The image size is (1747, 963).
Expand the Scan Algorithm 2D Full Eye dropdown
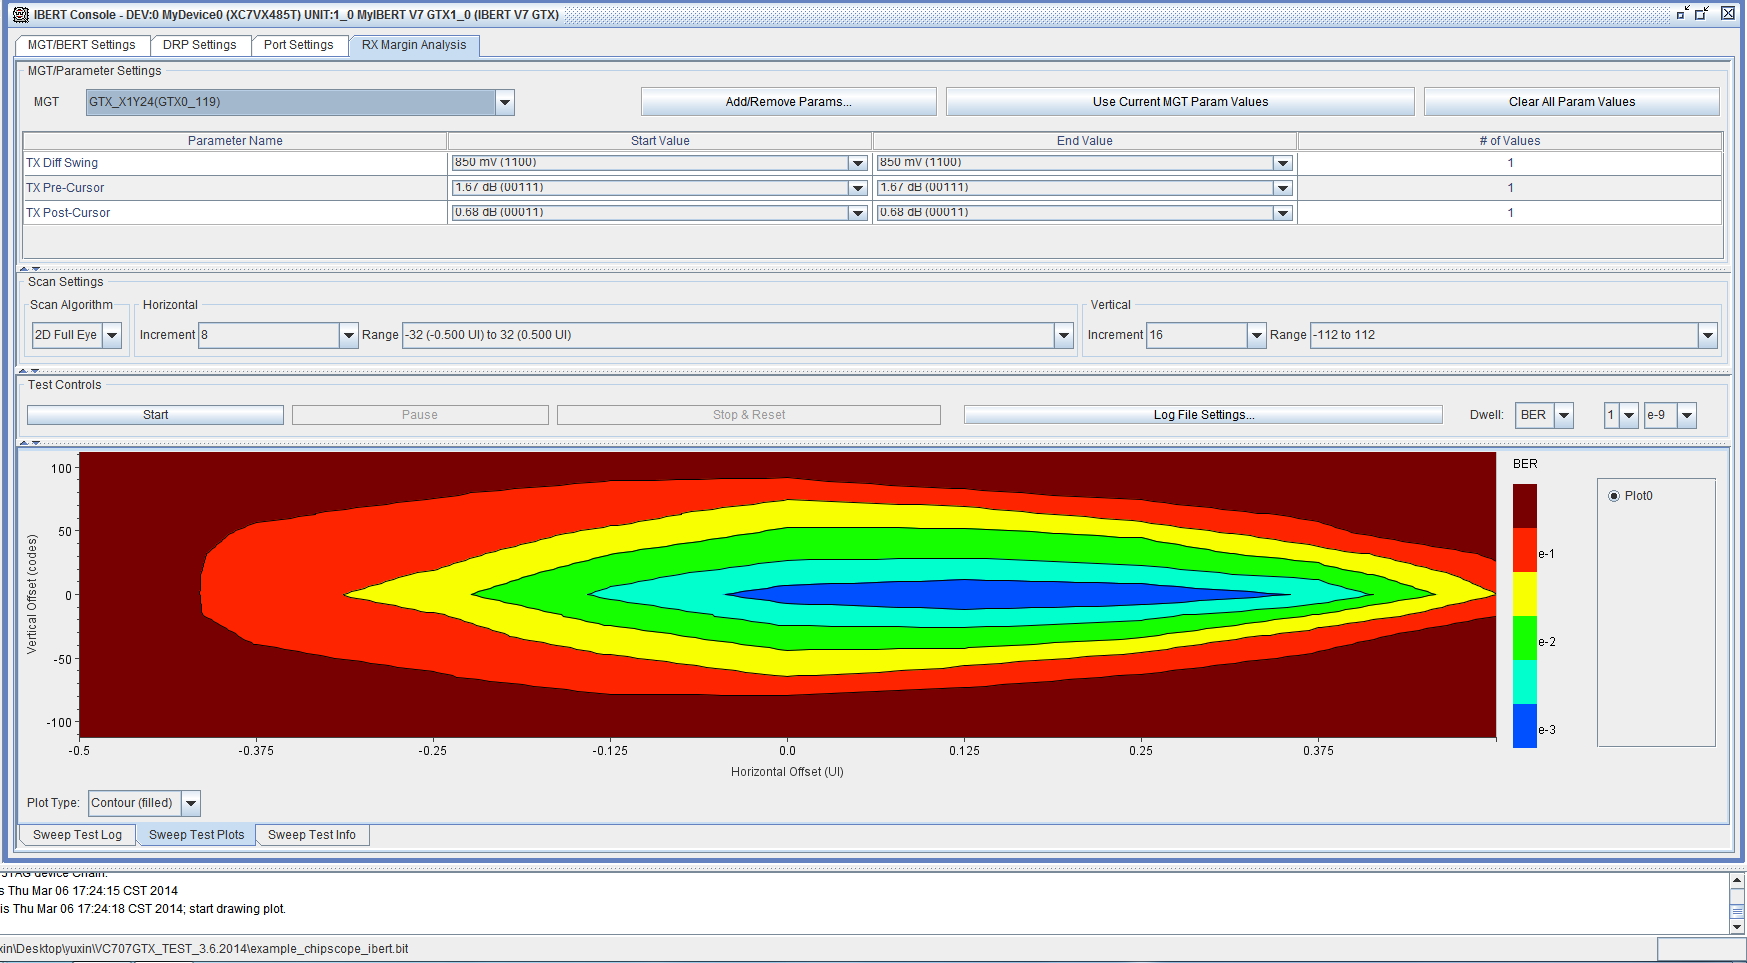112,335
